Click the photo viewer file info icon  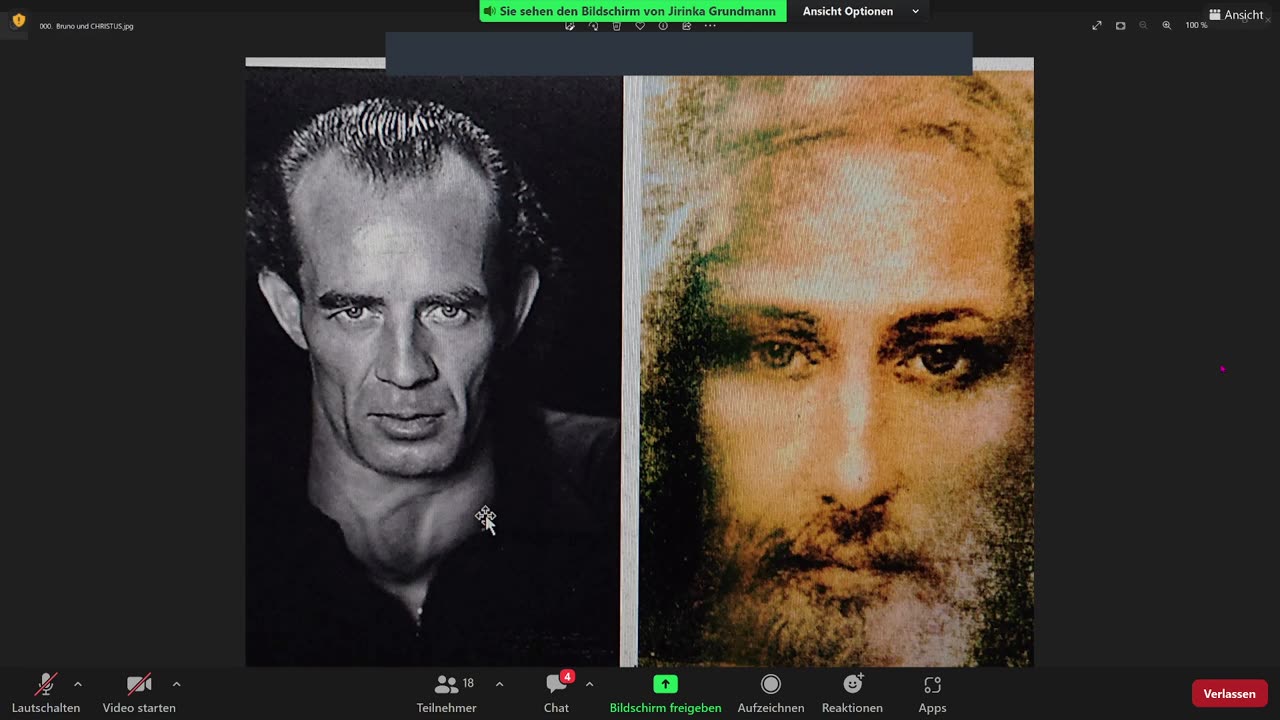[x=663, y=26]
